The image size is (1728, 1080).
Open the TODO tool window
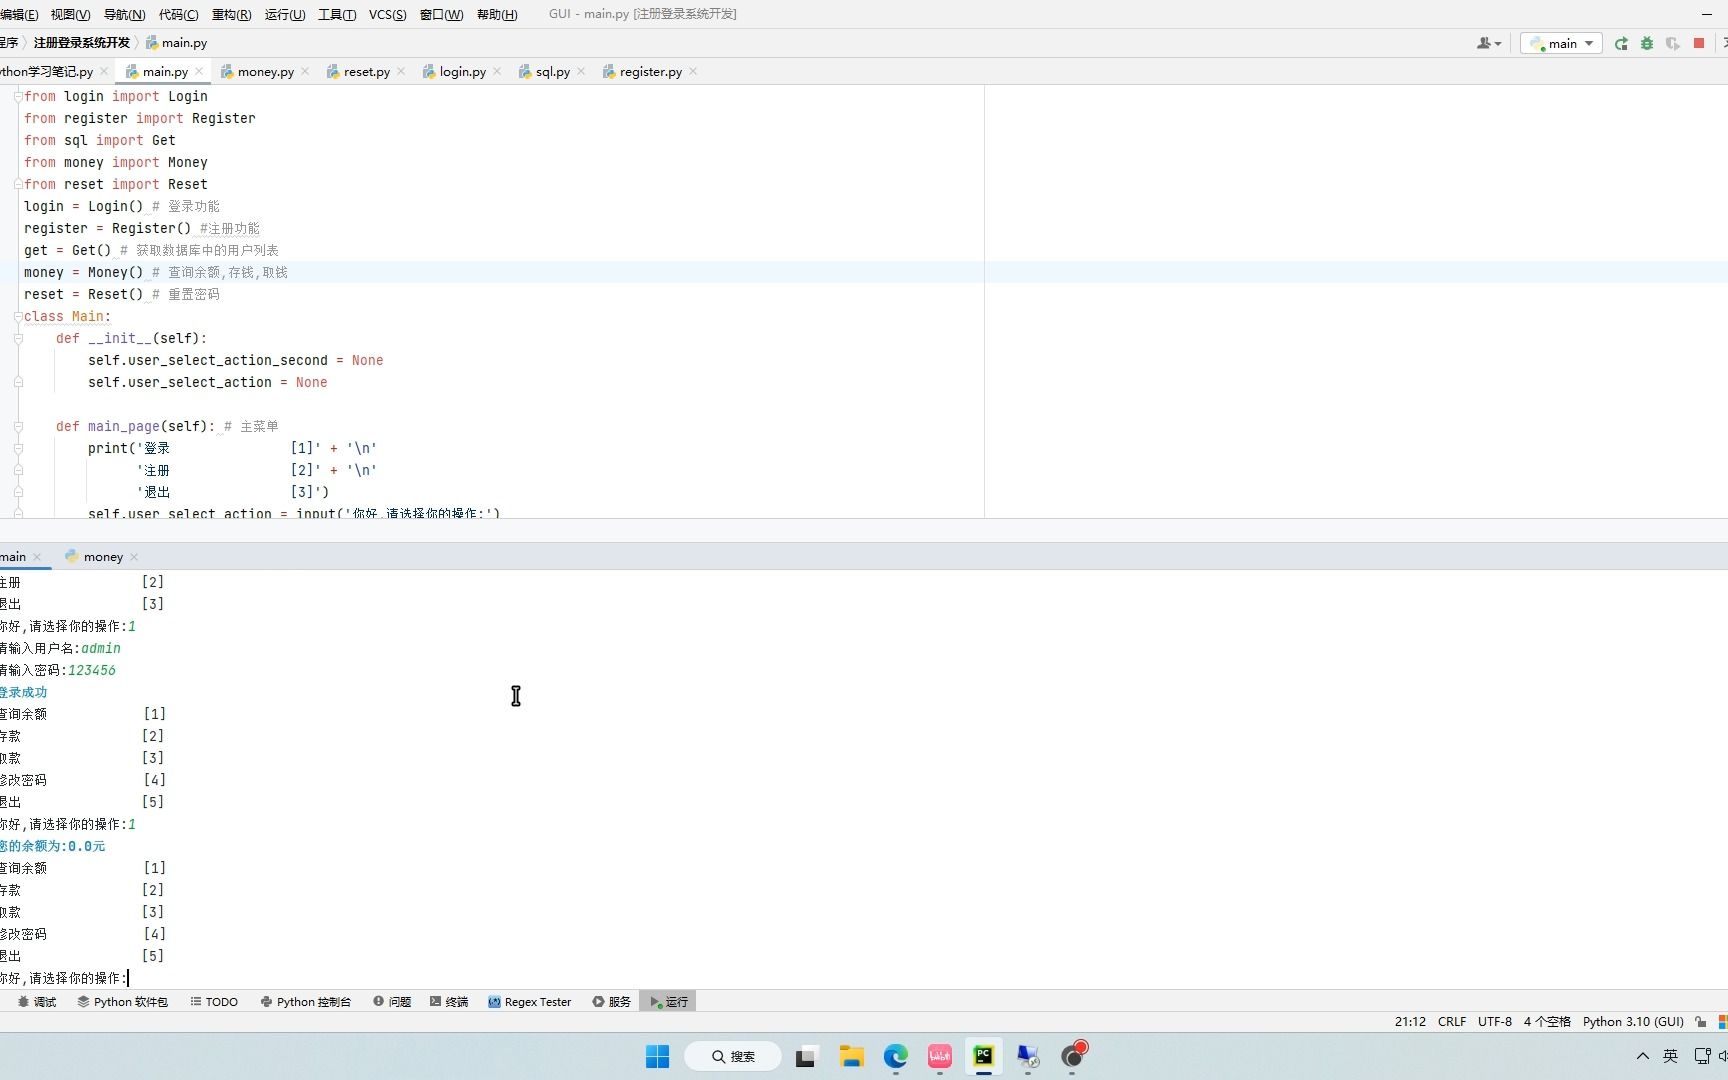pos(213,1001)
